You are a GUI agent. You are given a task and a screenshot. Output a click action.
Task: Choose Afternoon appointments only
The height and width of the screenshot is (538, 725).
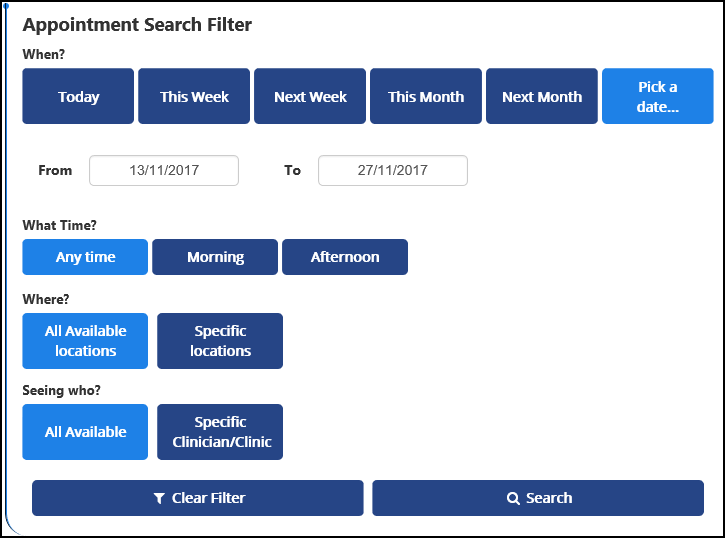345,257
